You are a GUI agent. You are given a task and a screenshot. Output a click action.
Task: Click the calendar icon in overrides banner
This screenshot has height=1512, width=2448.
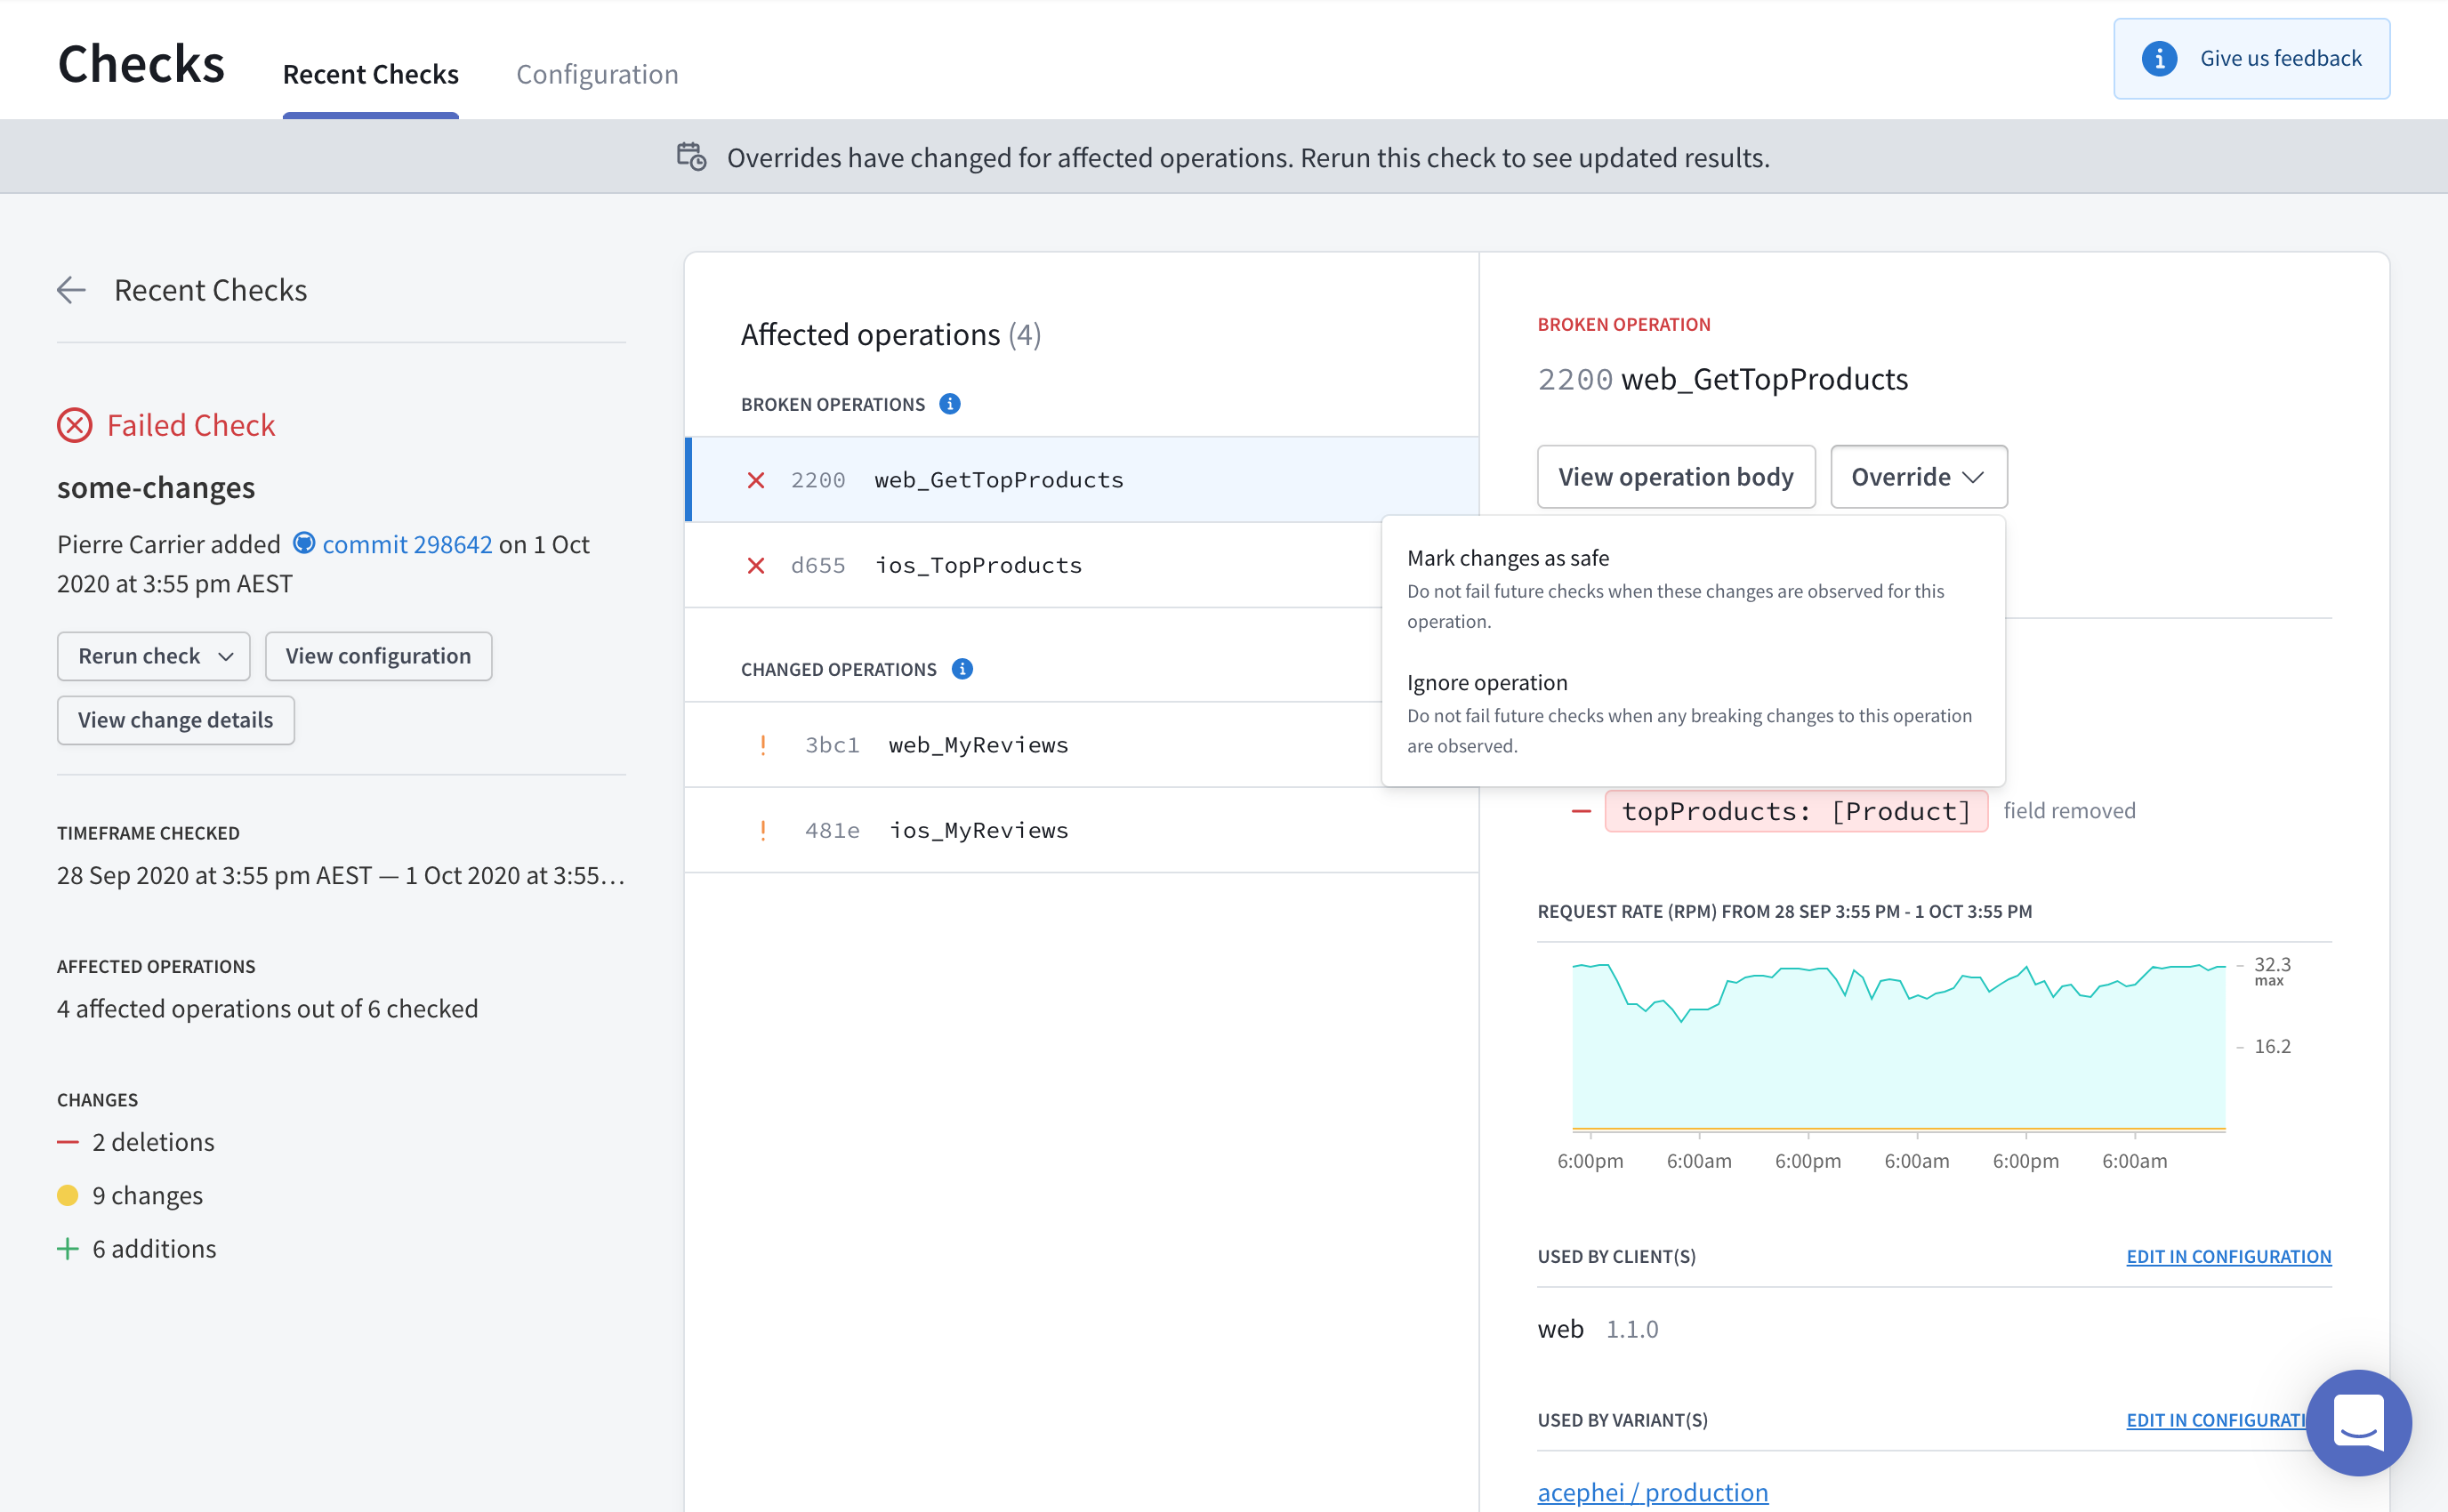[x=691, y=157]
